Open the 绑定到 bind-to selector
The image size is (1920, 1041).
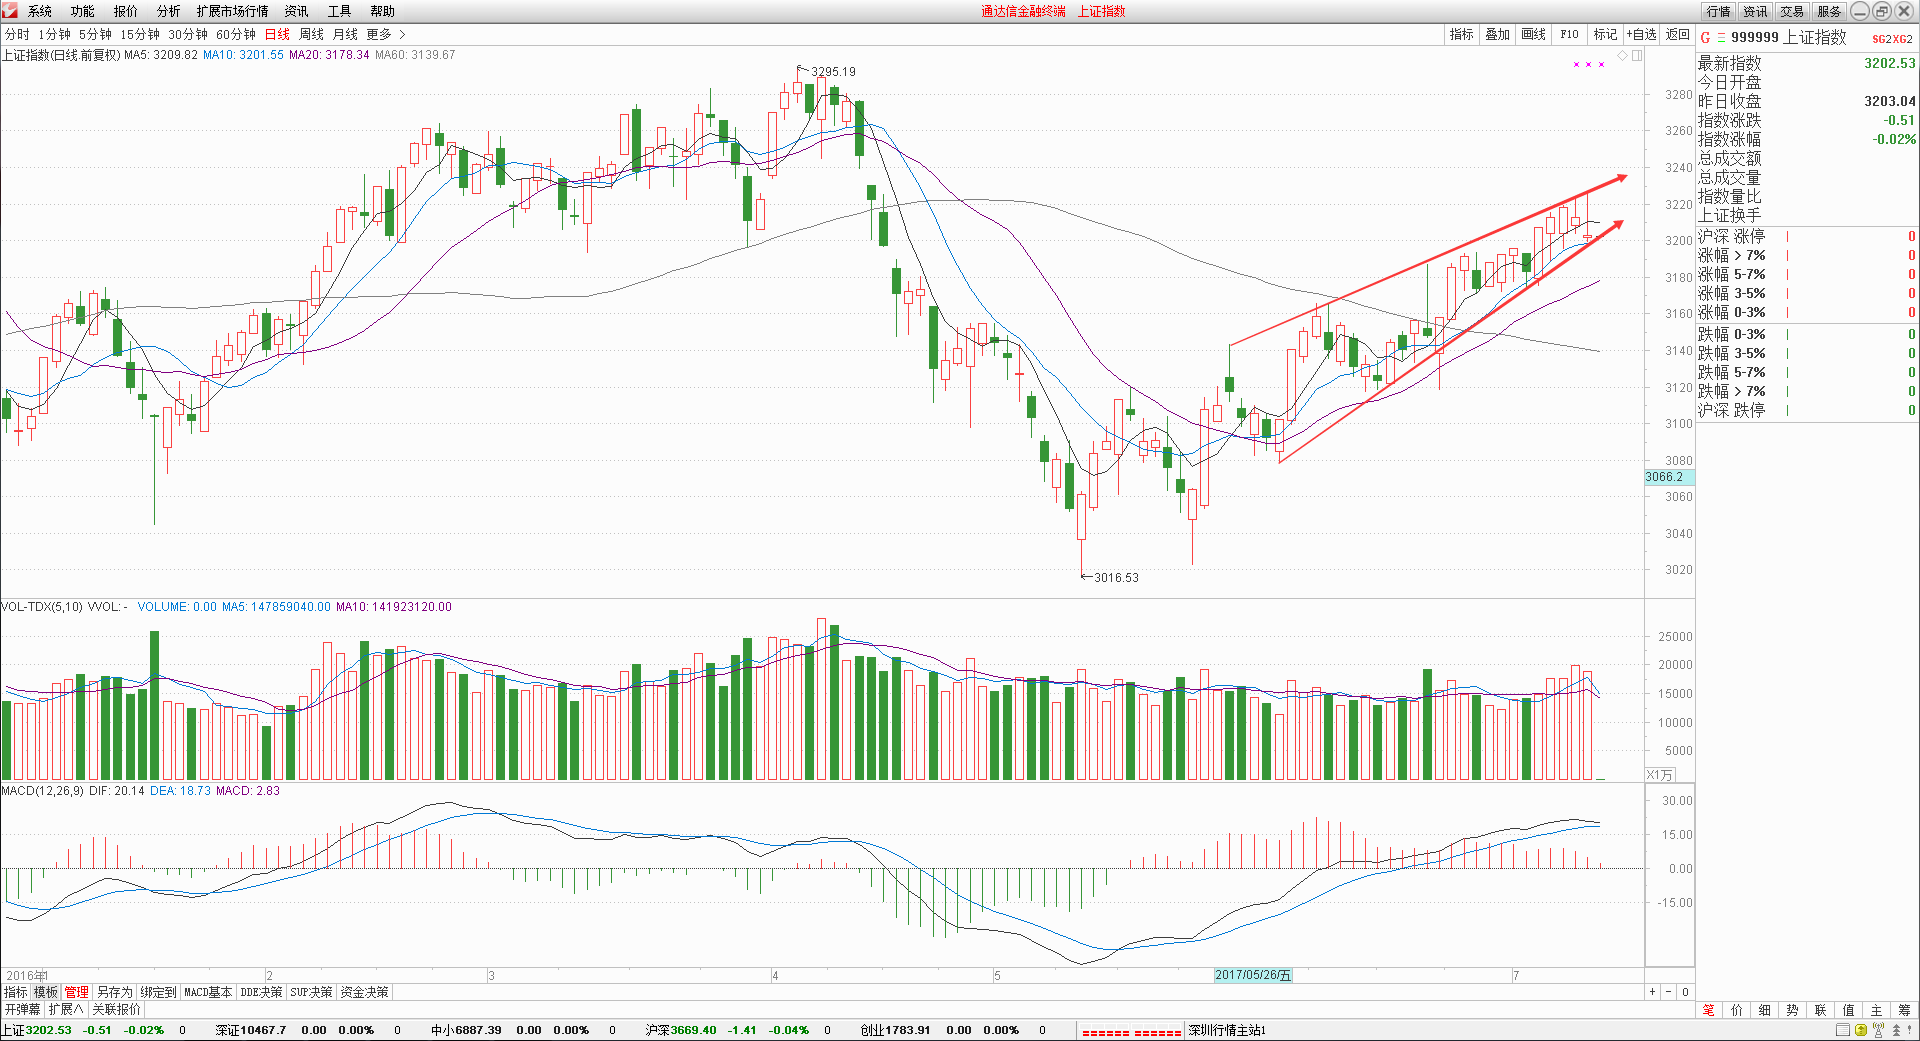[158, 992]
